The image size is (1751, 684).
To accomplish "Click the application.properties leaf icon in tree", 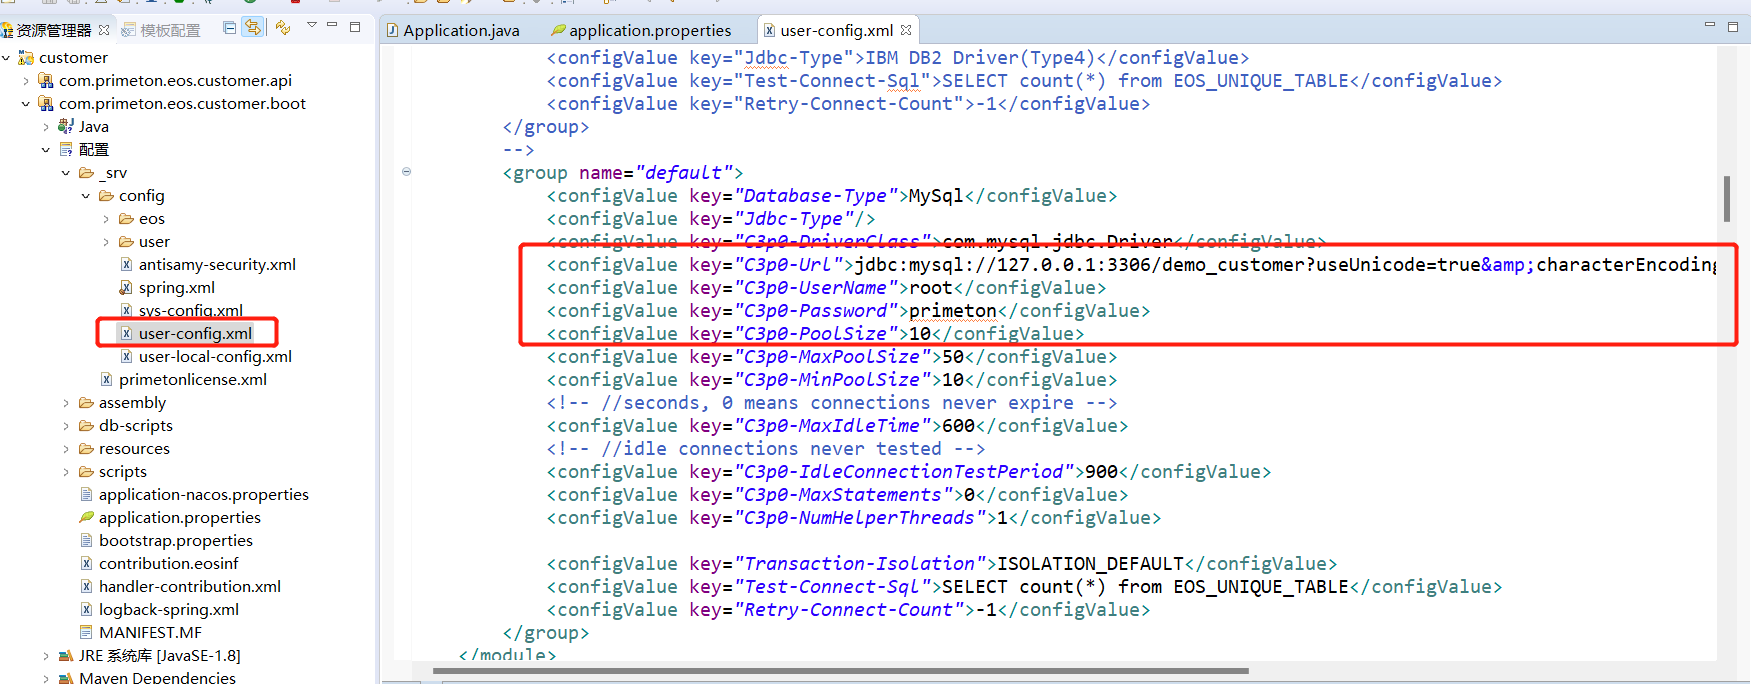I will point(87,518).
